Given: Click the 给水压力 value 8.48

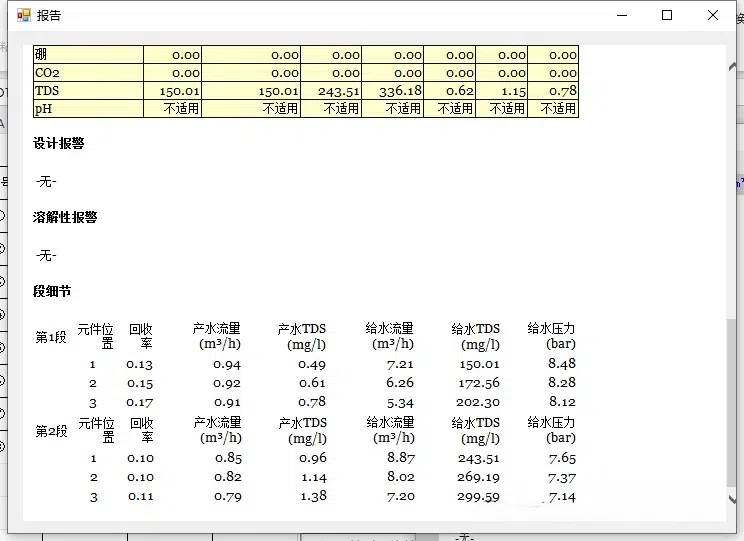Looking at the screenshot, I should (562, 364).
